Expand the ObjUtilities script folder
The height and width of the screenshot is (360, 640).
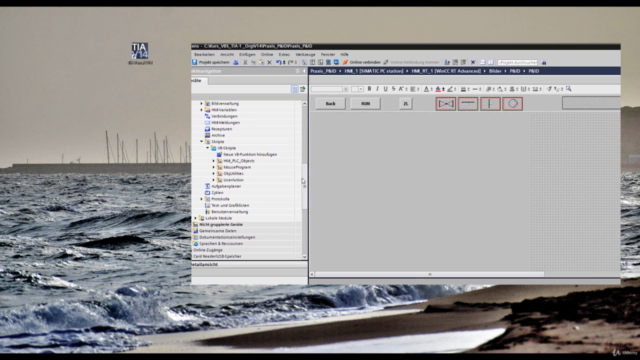[213, 173]
